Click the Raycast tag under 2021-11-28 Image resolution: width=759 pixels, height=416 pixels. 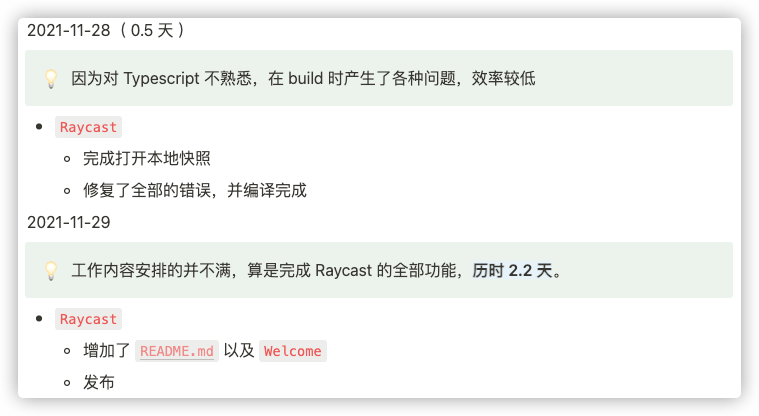click(x=88, y=127)
